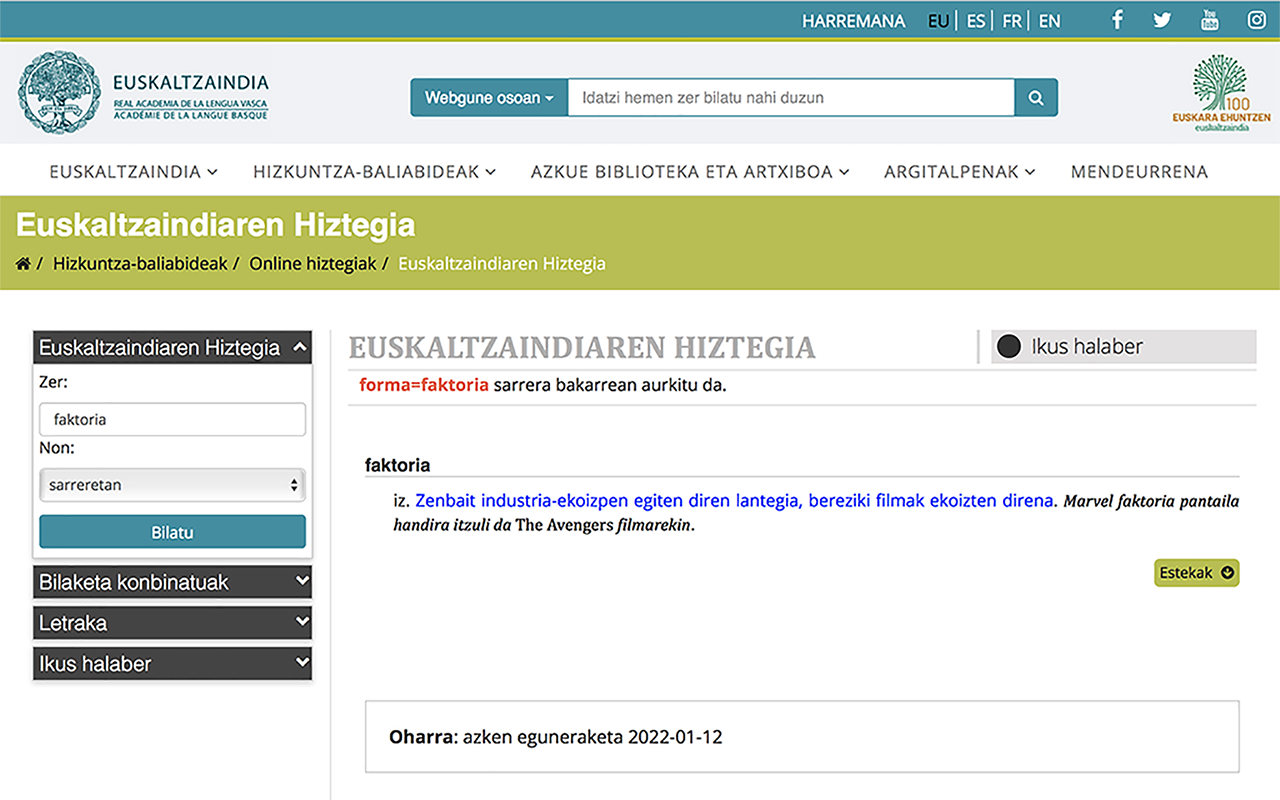Collapse the Euskaltzaindiaren Hiztegia sidebar panel
The height and width of the screenshot is (800, 1280).
[172, 348]
